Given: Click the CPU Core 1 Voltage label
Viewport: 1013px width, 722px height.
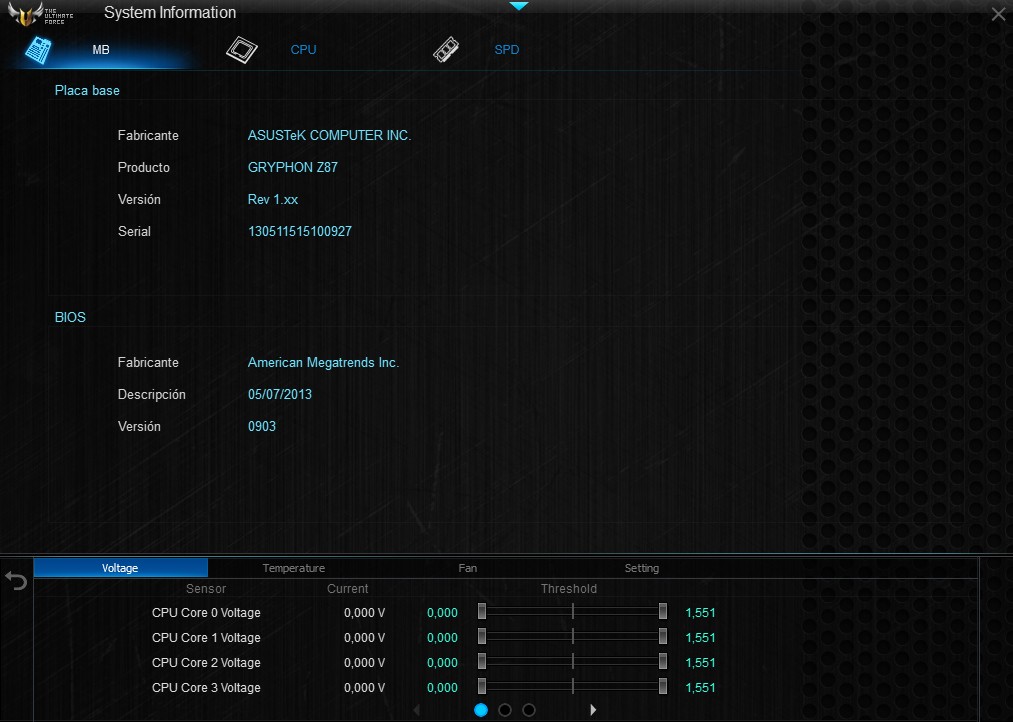Looking at the screenshot, I should click(x=206, y=637).
